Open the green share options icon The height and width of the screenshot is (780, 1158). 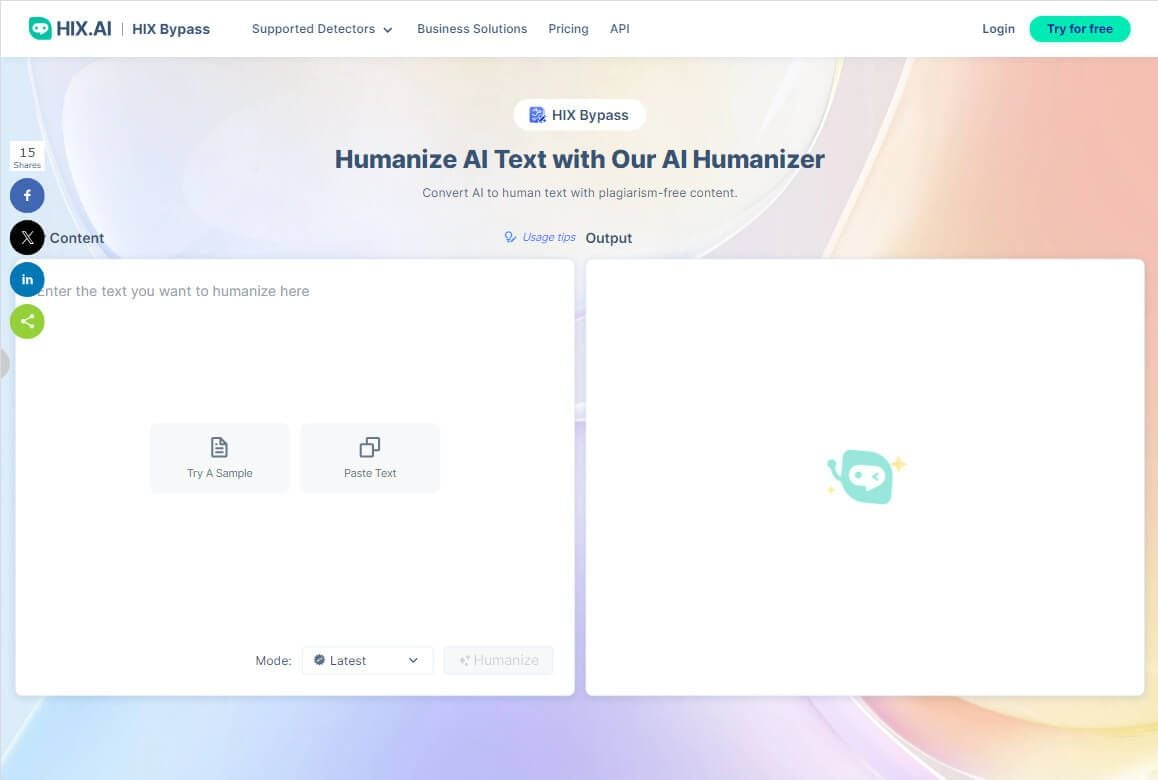(x=27, y=321)
